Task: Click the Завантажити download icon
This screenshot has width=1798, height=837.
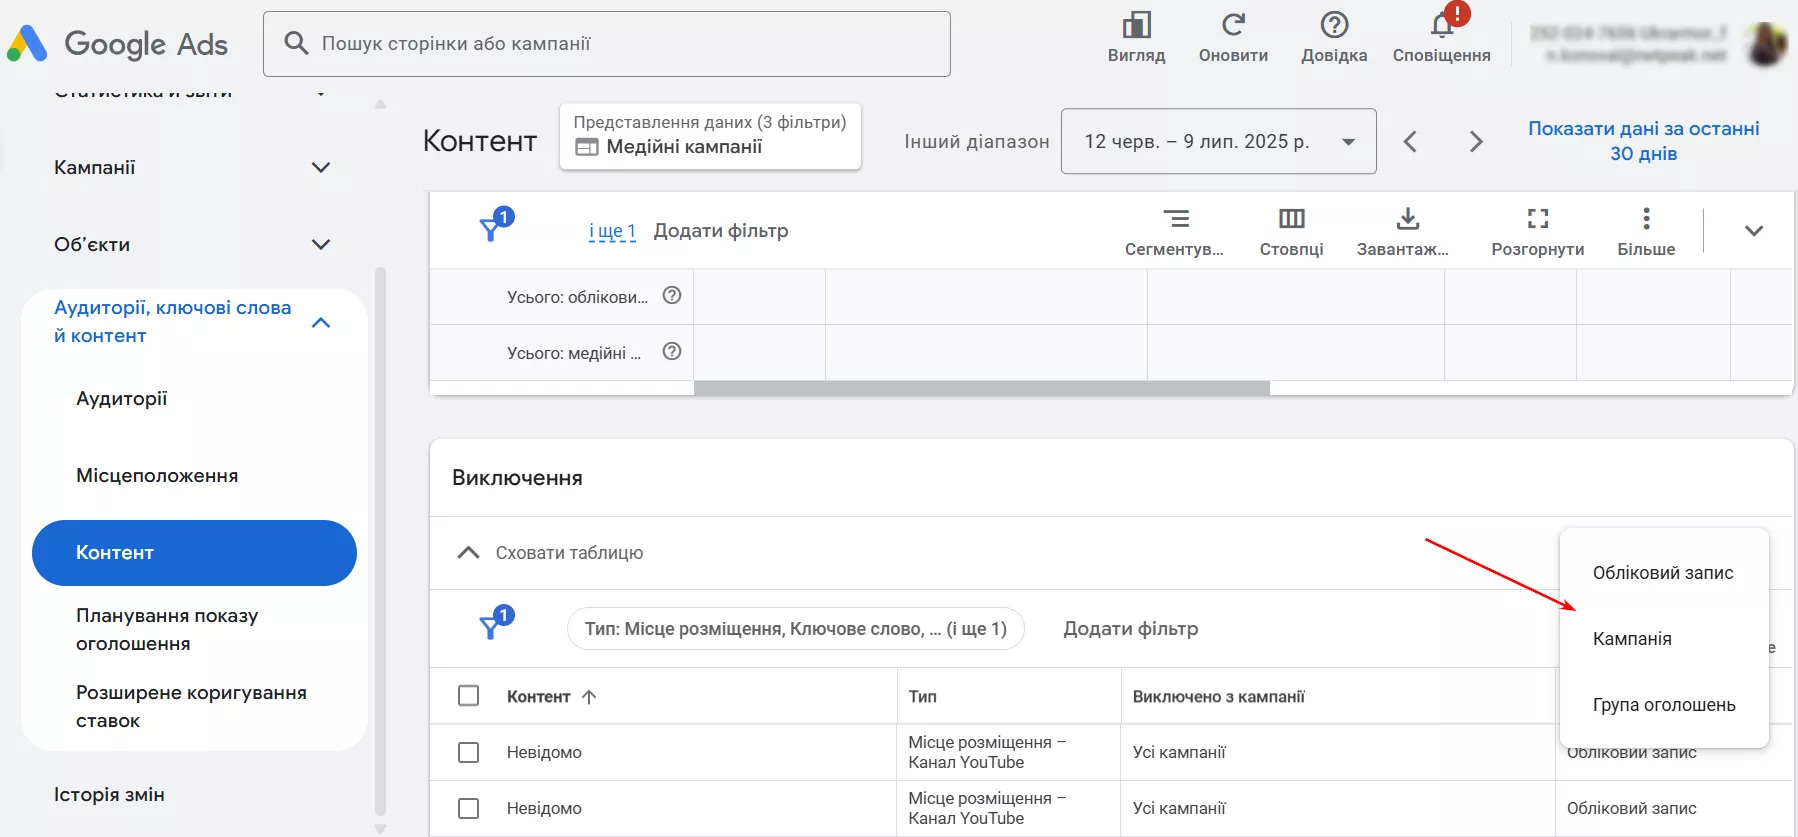Action: tap(1407, 218)
